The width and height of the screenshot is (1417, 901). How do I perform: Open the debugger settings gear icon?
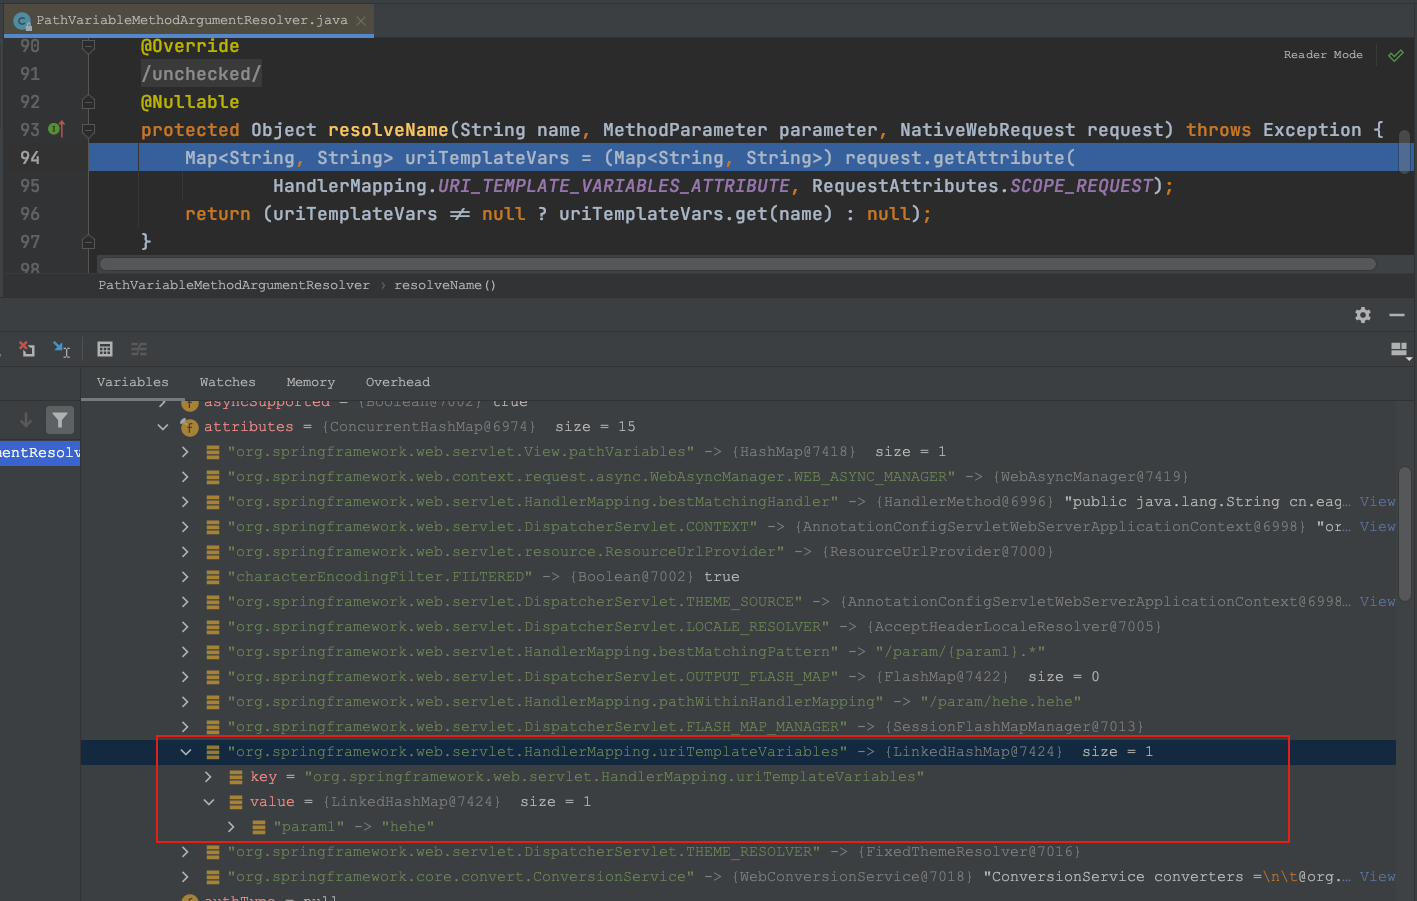coord(1362,315)
